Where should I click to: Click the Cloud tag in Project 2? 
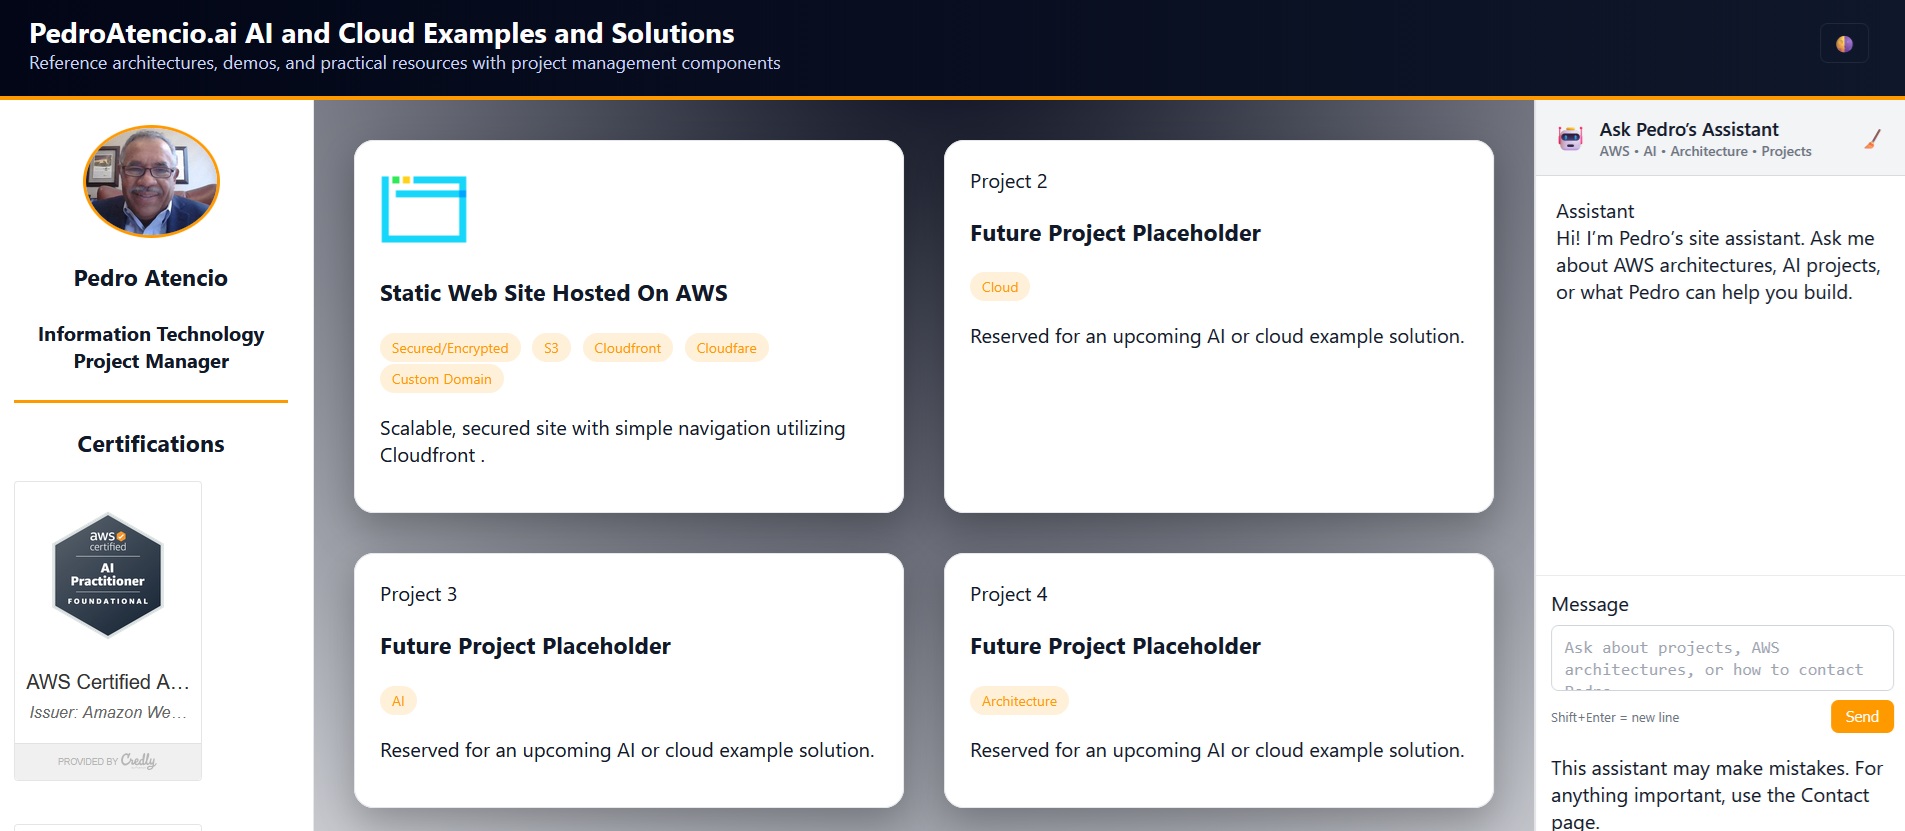pyautogui.click(x=999, y=287)
